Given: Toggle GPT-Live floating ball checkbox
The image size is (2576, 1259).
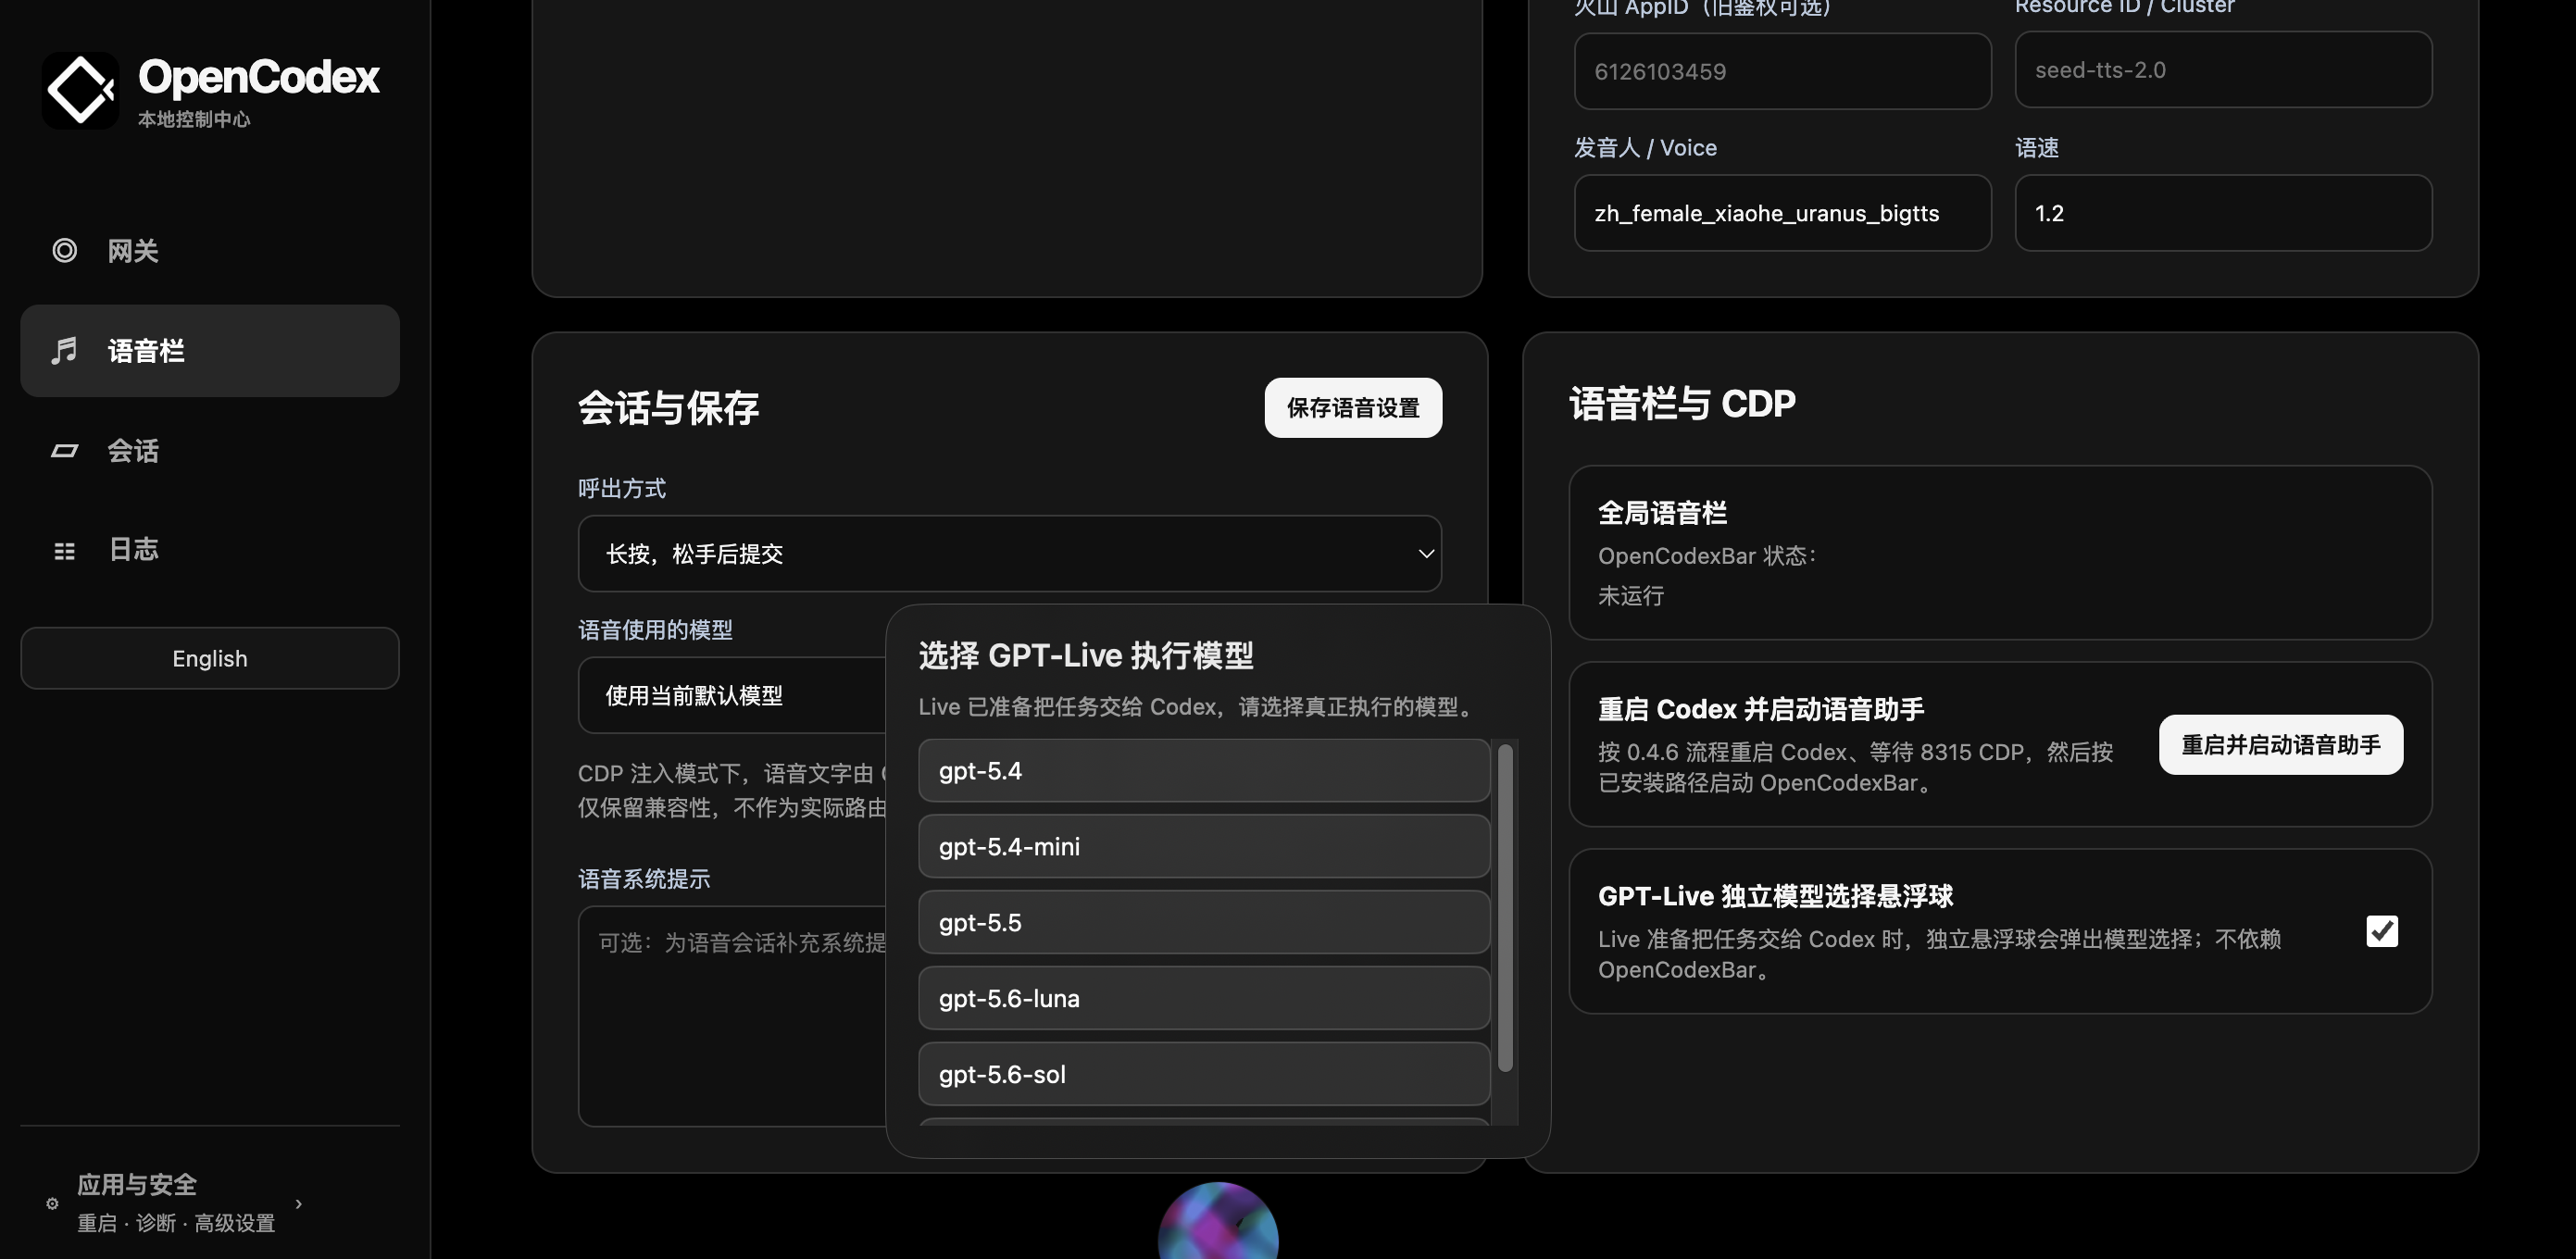Looking at the screenshot, I should (x=2382, y=931).
